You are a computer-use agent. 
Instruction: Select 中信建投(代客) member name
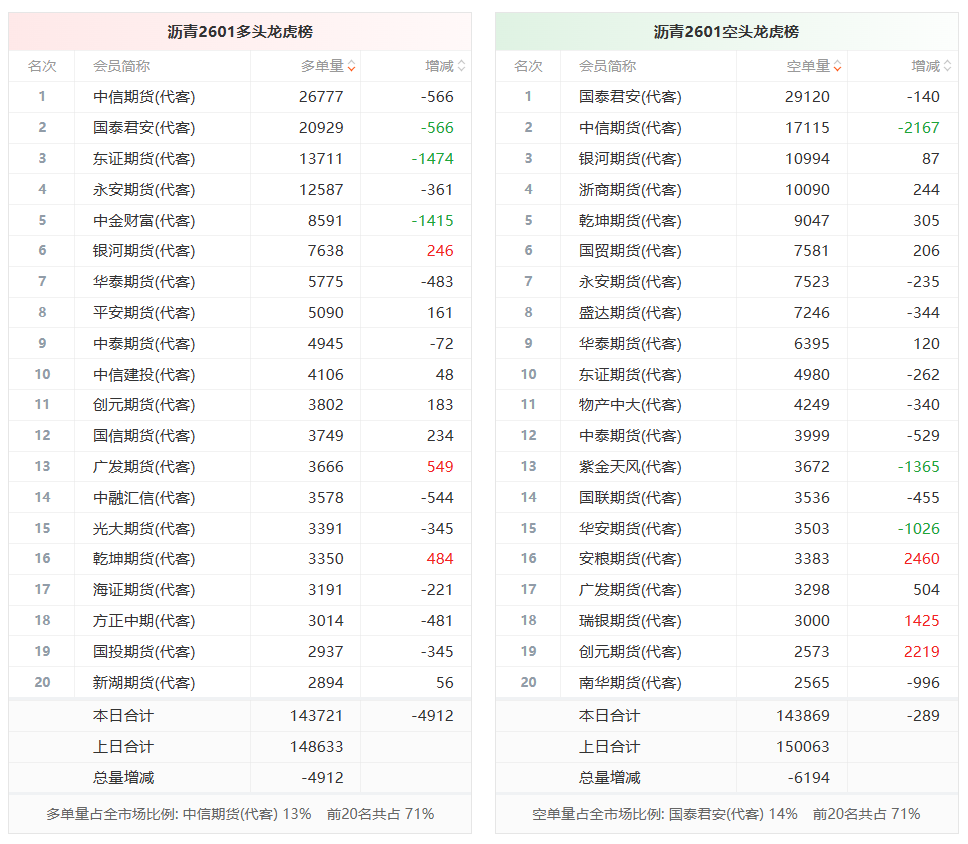[144, 374]
